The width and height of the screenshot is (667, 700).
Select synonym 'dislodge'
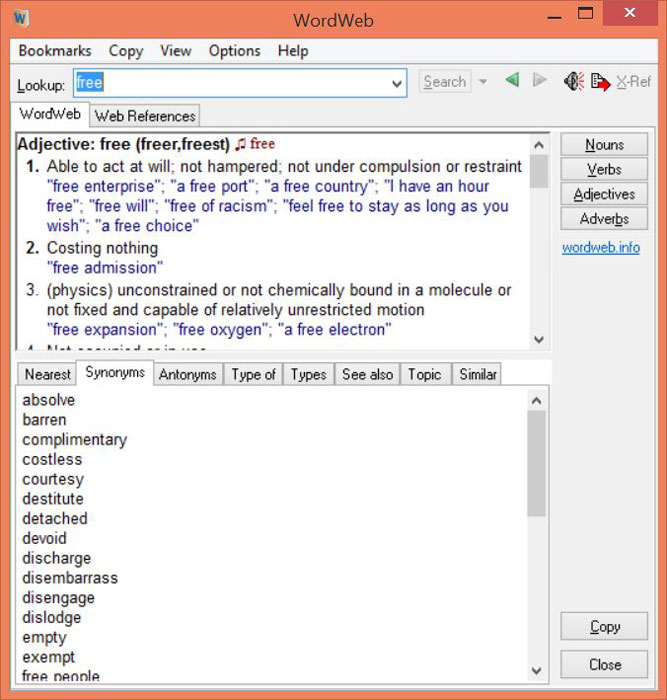(x=52, y=618)
